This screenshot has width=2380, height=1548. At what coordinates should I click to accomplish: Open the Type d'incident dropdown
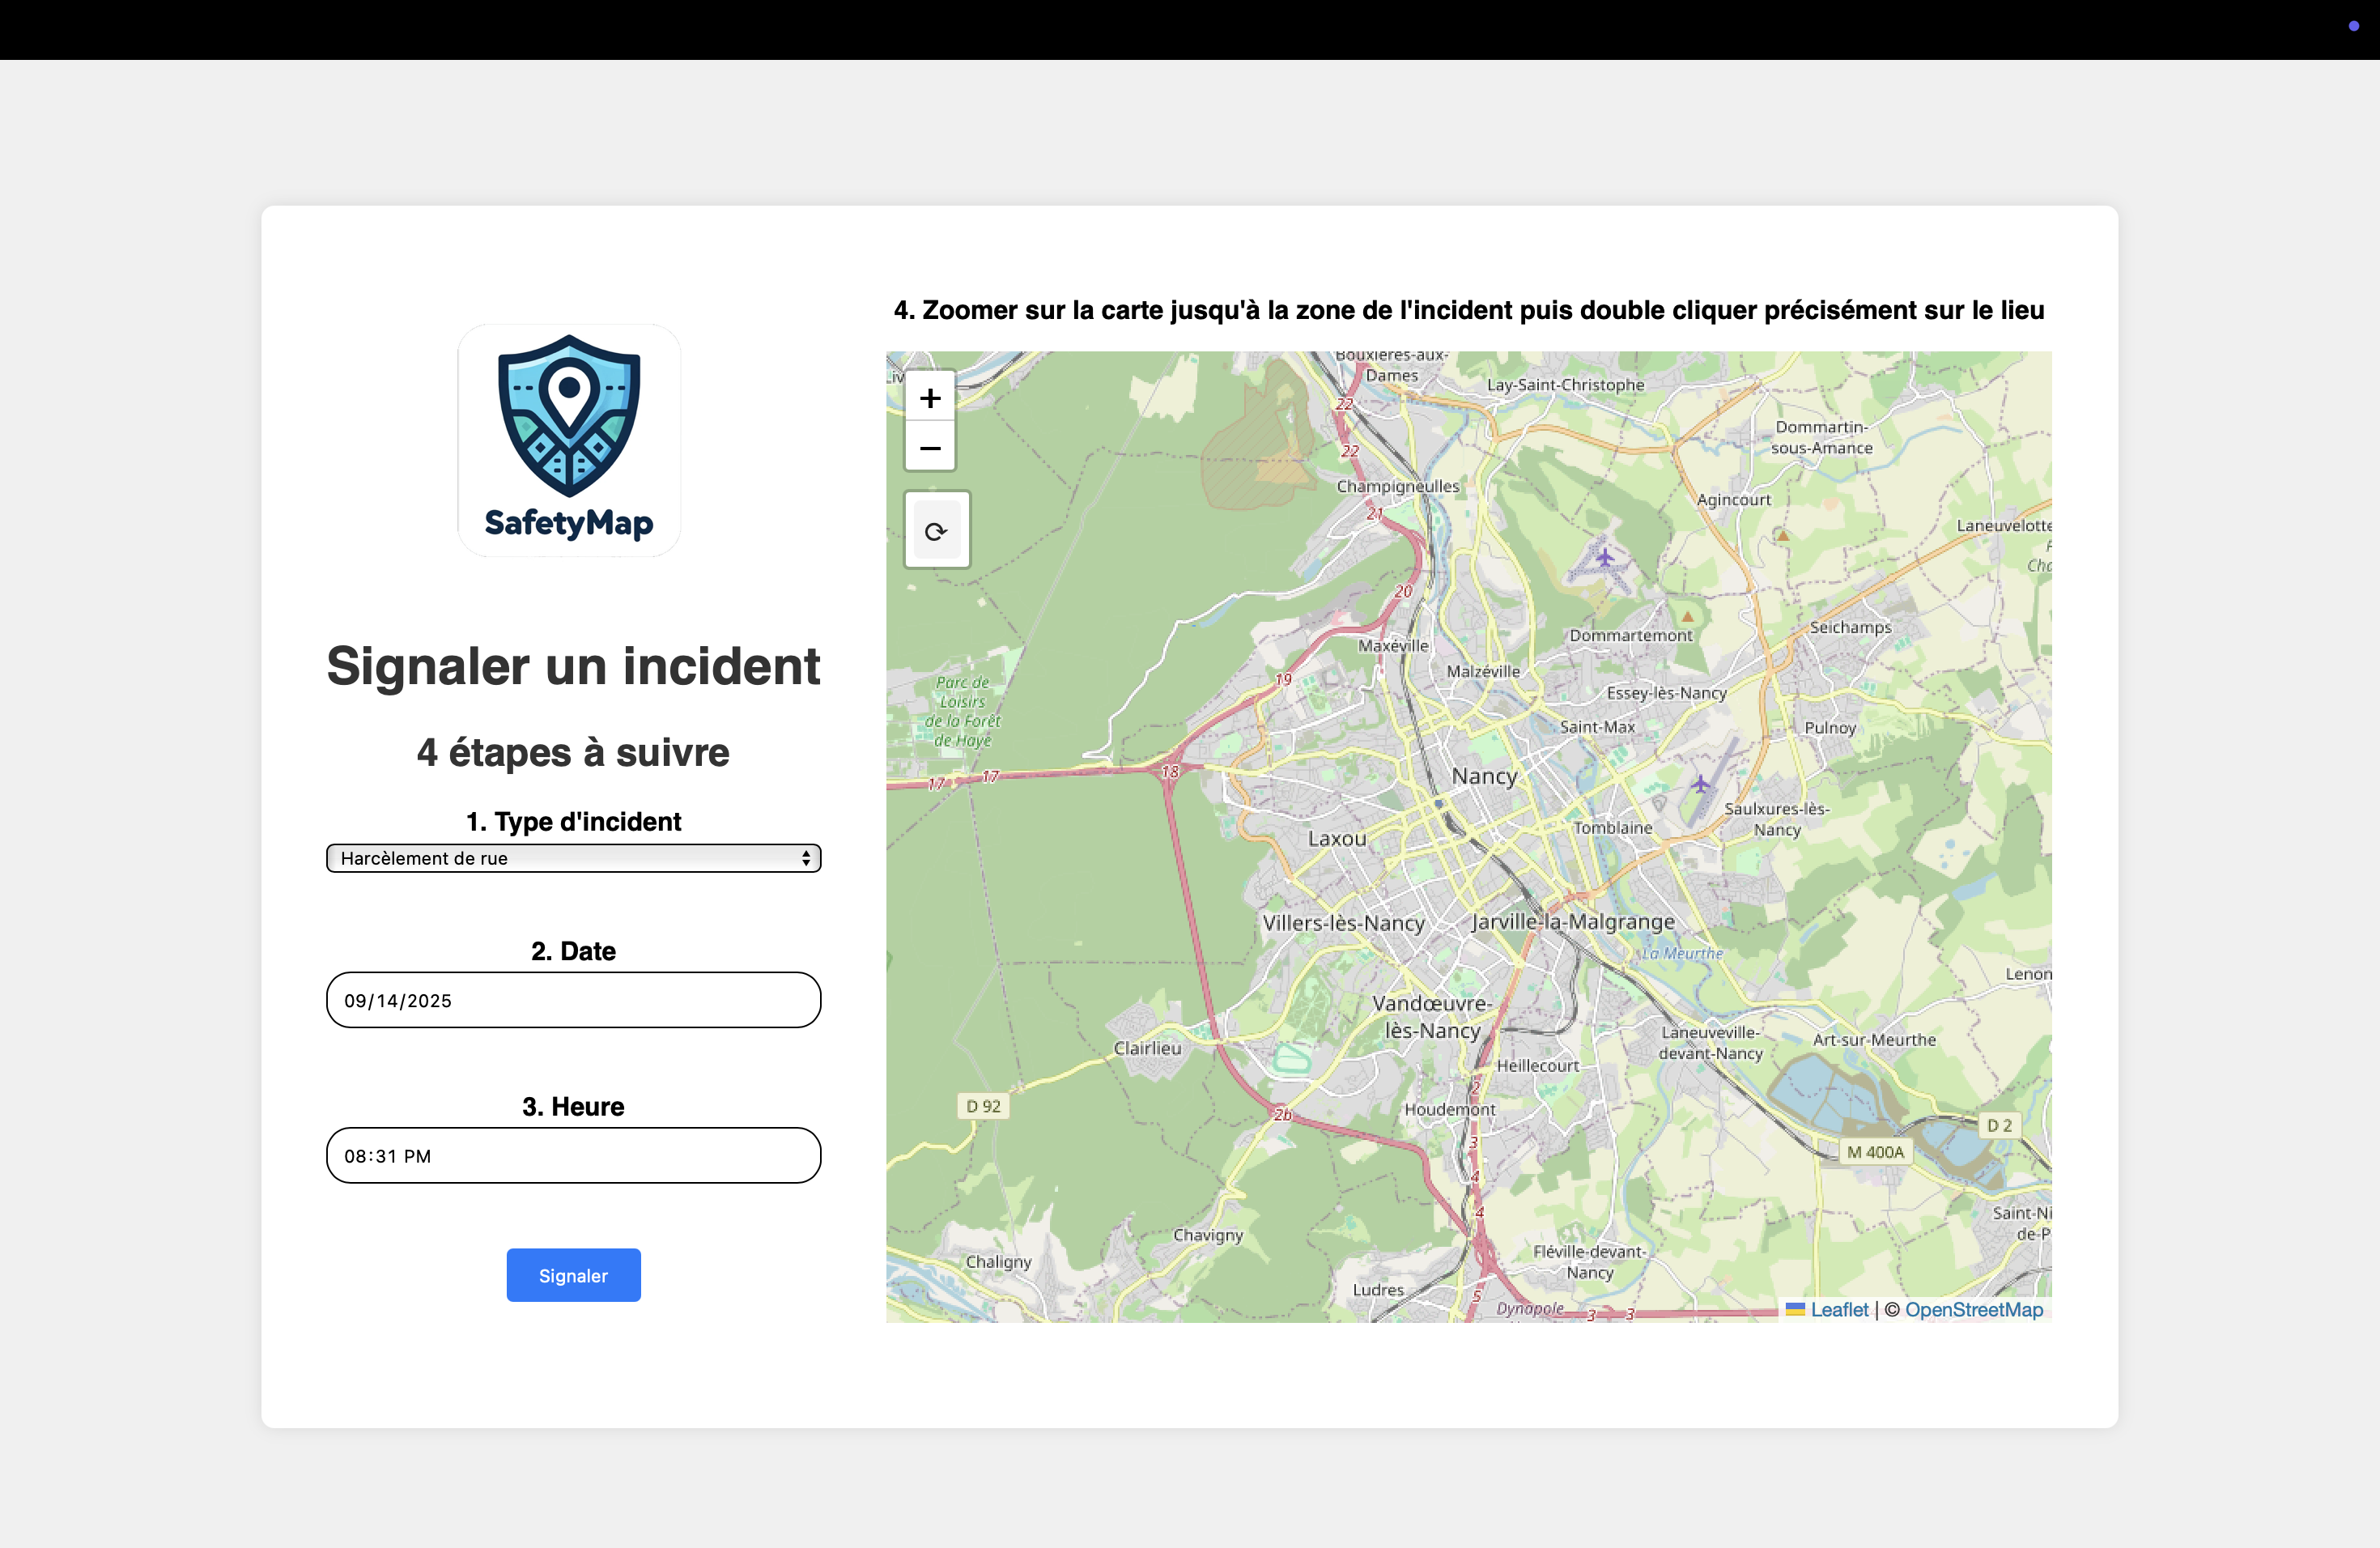pyautogui.click(x=573, y=858)
